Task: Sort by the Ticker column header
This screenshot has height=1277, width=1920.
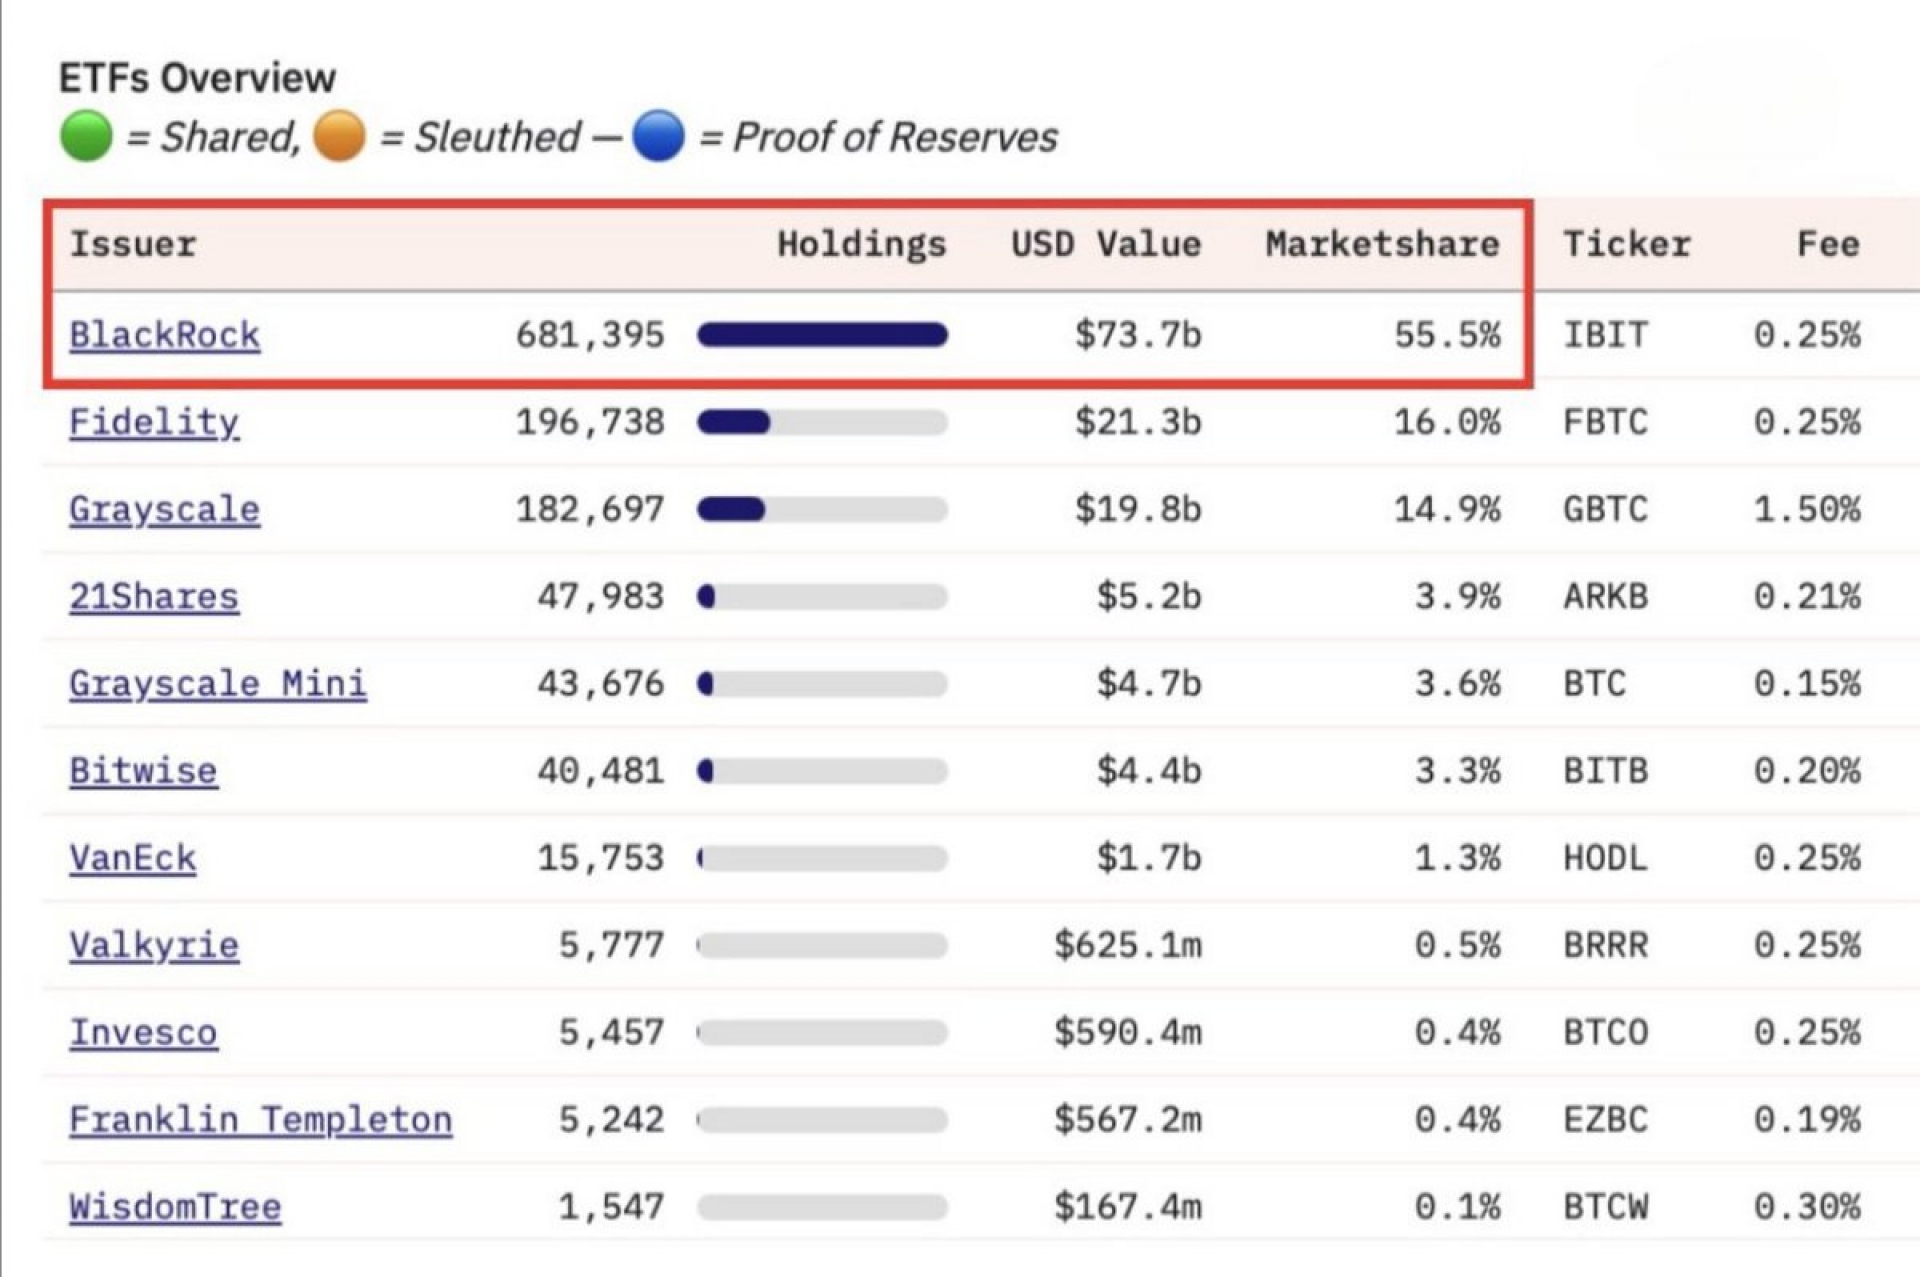Action: [x=1627, y=244]
